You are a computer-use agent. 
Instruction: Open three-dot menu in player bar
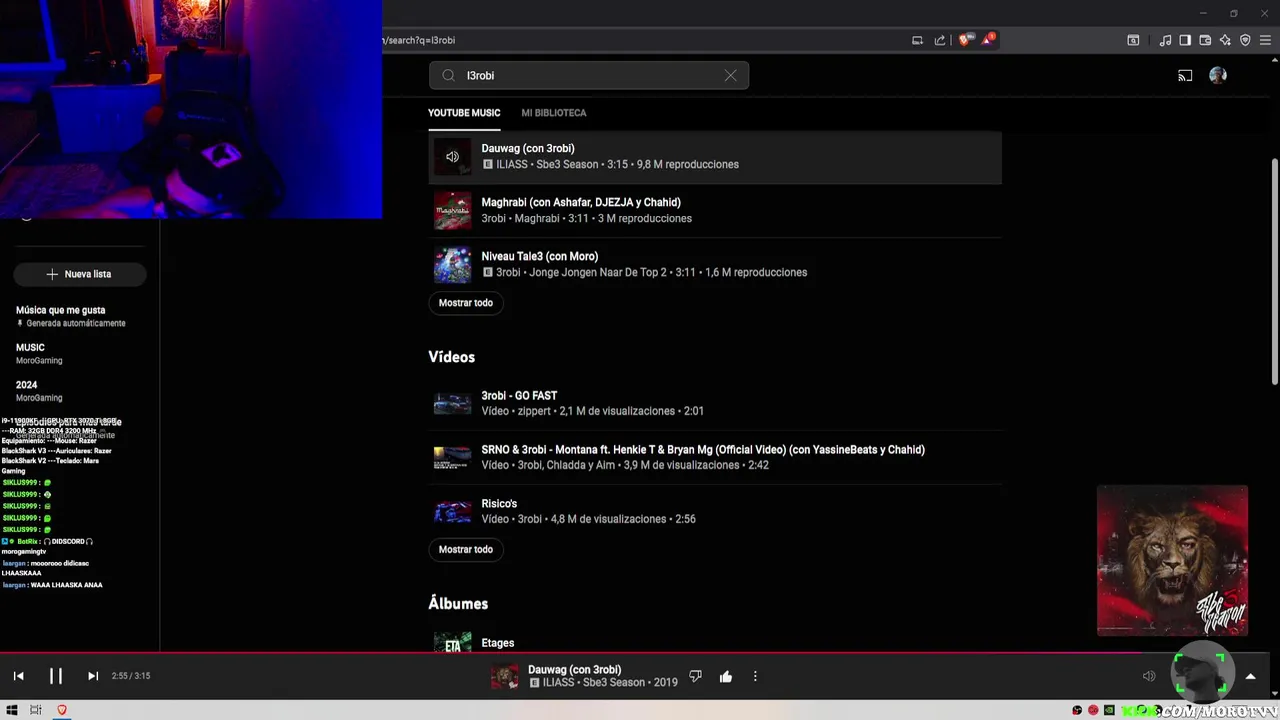click(x=755, y=676)
